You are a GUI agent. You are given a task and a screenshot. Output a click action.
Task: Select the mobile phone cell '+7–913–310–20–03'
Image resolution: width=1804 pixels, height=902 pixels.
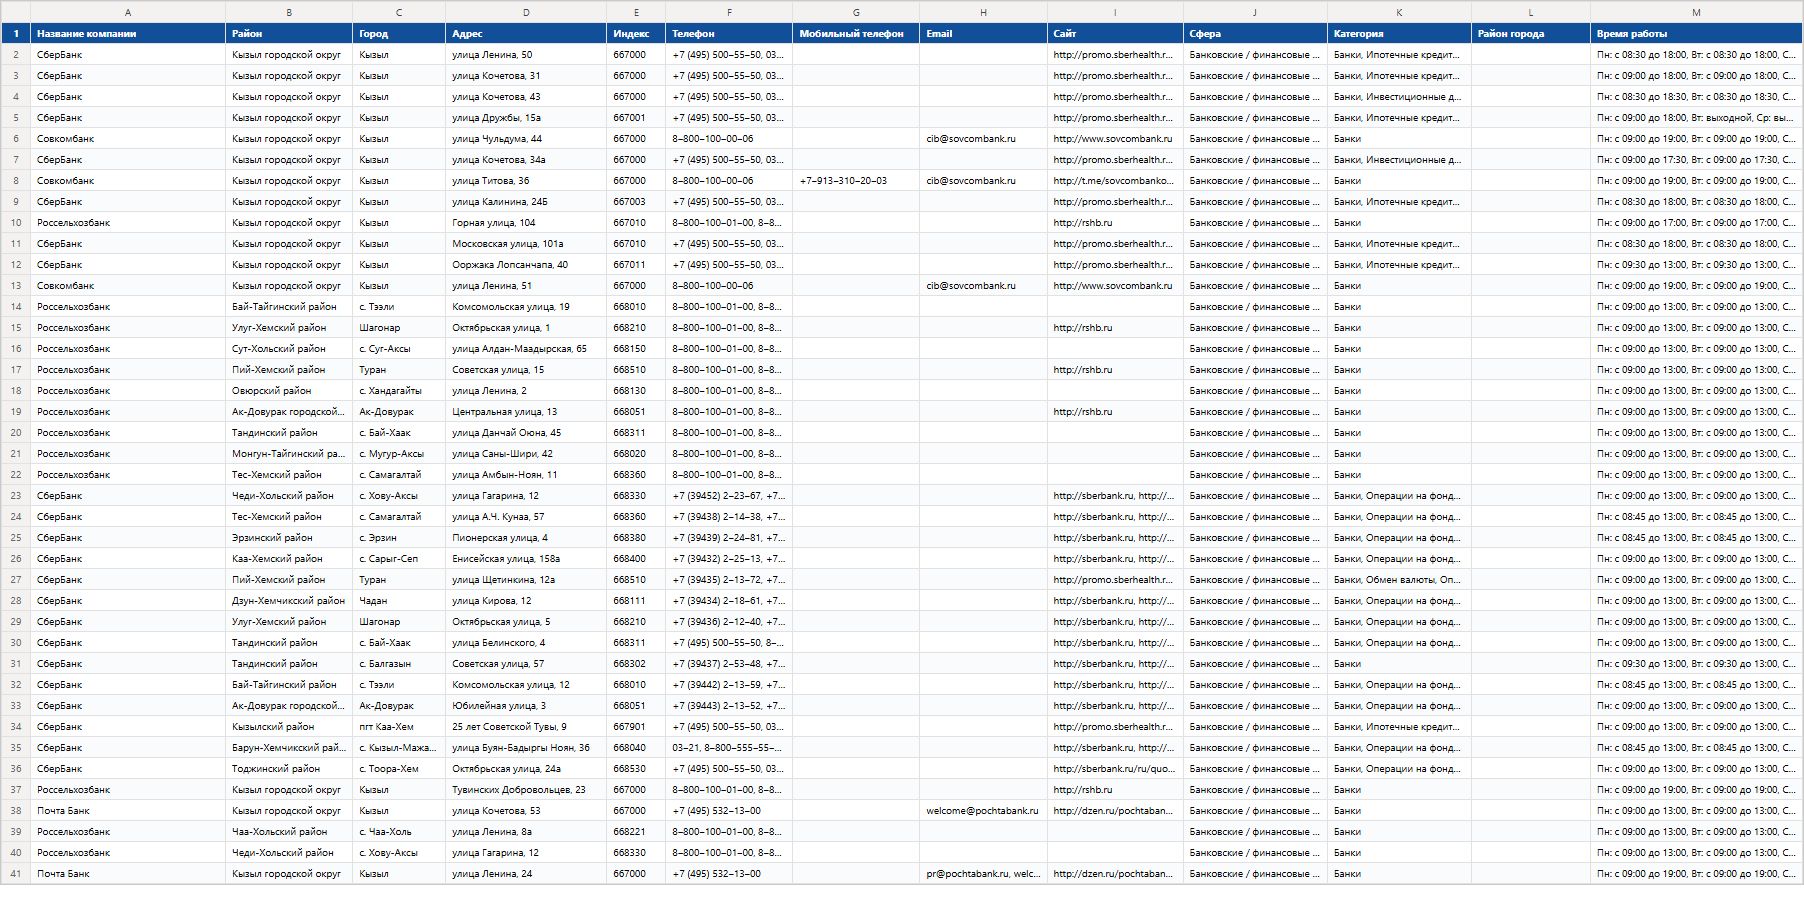(856, 181)
